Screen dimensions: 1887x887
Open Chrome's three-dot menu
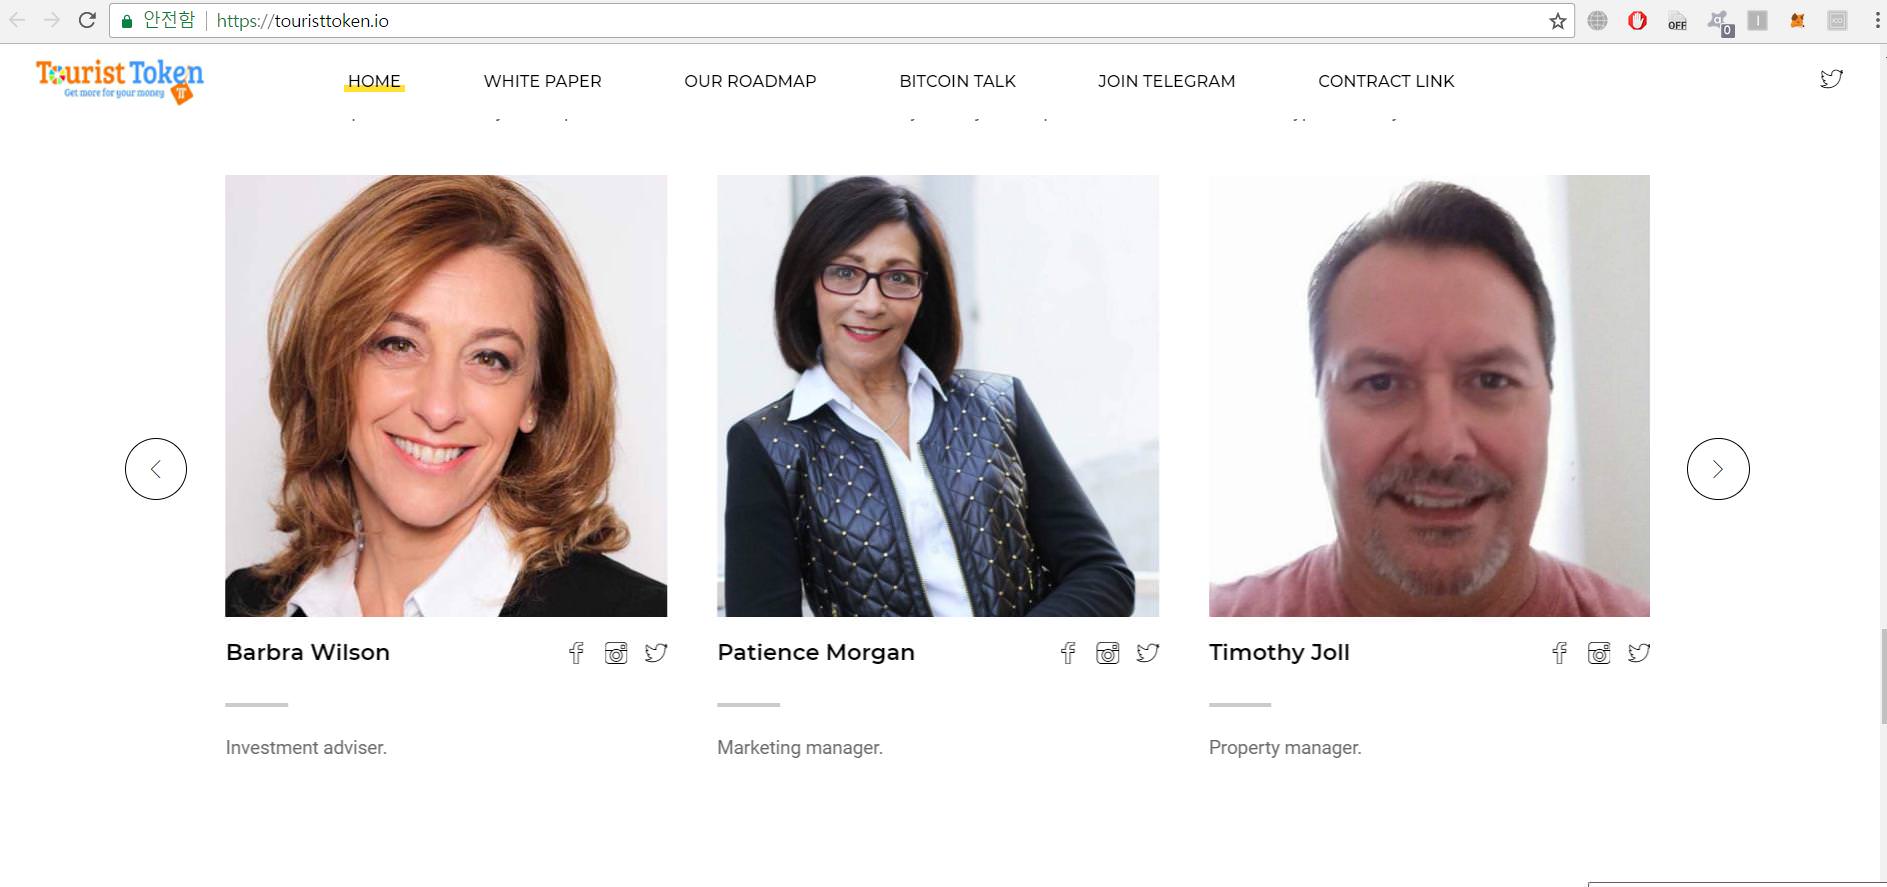coord(1877,21)
